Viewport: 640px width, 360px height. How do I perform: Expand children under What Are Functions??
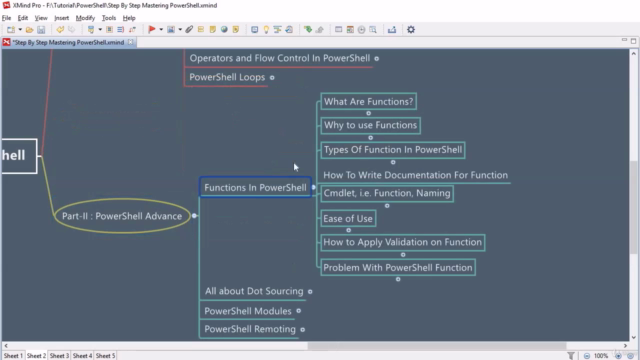pos(369,113)
